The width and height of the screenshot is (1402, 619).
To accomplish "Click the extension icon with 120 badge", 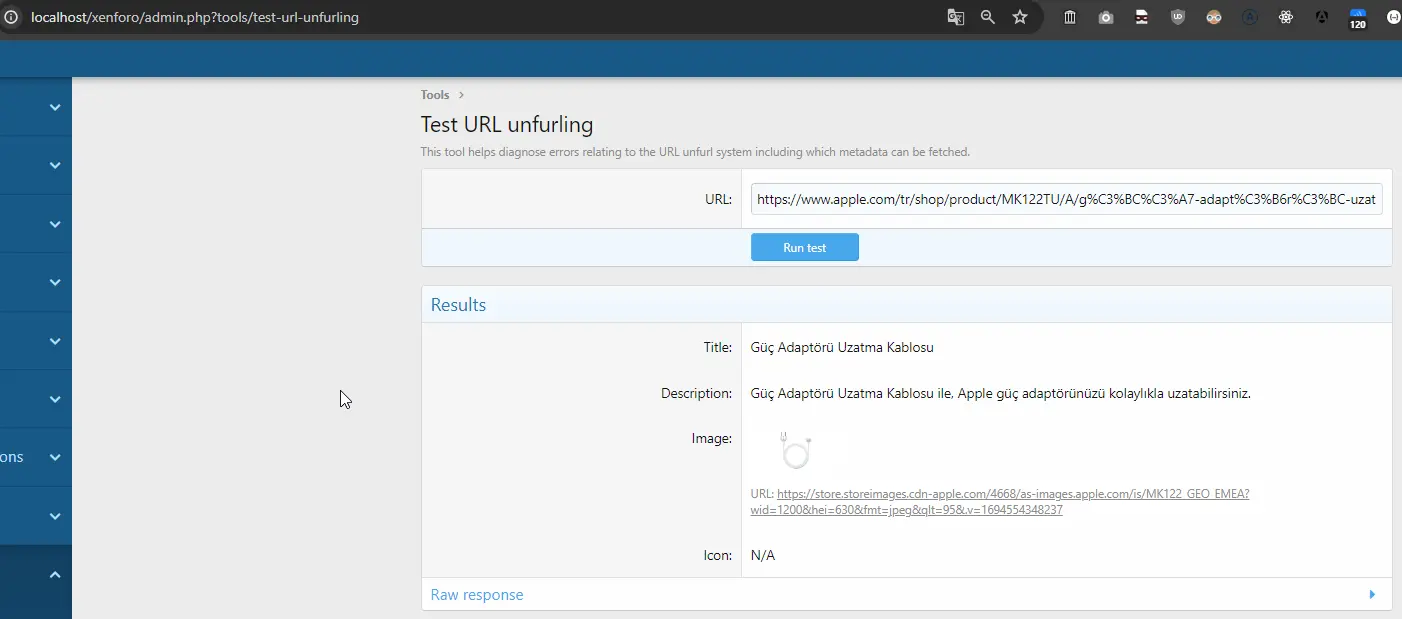I will [x=1358, y=19].
